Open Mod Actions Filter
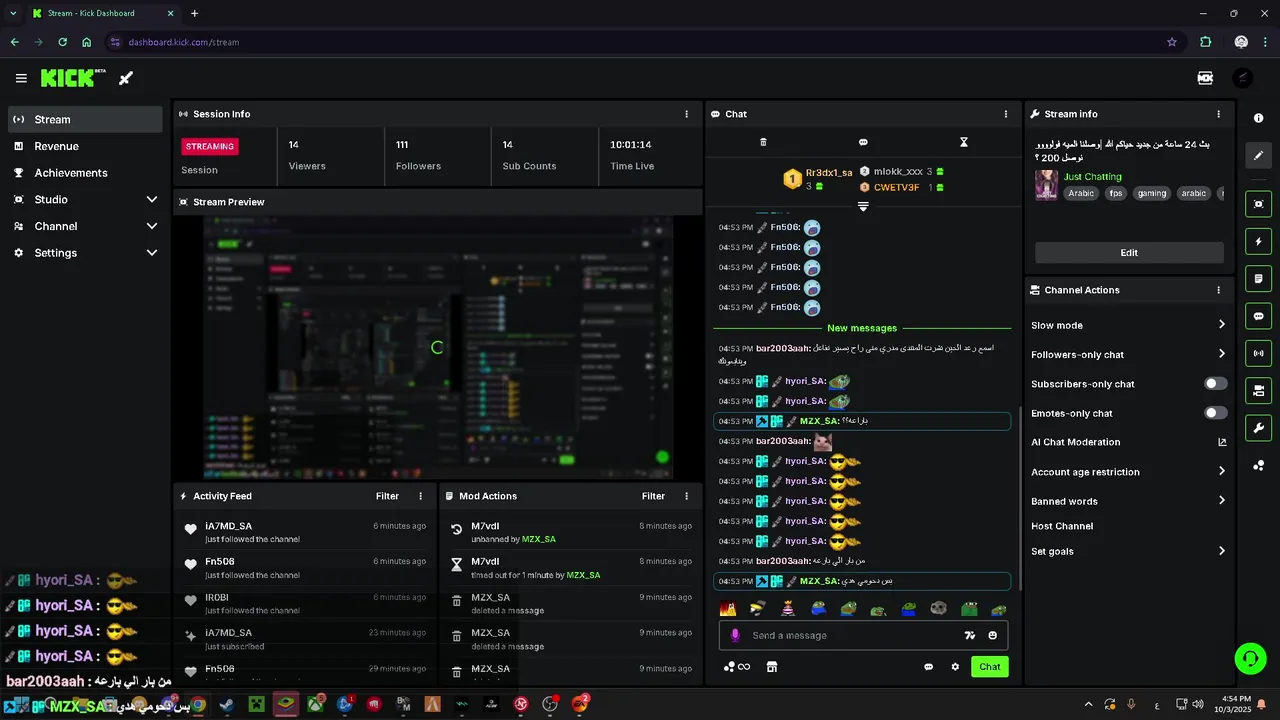Screen dimensions: 1280x720 [653, 496]
